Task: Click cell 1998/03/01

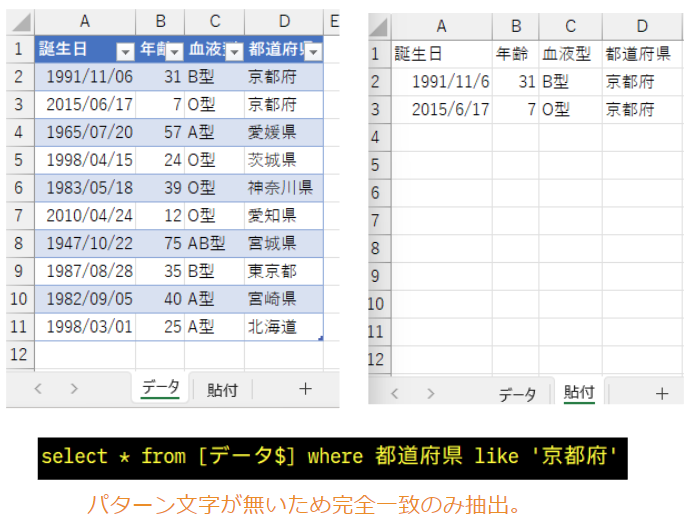Action: click(x=85, y=326)
